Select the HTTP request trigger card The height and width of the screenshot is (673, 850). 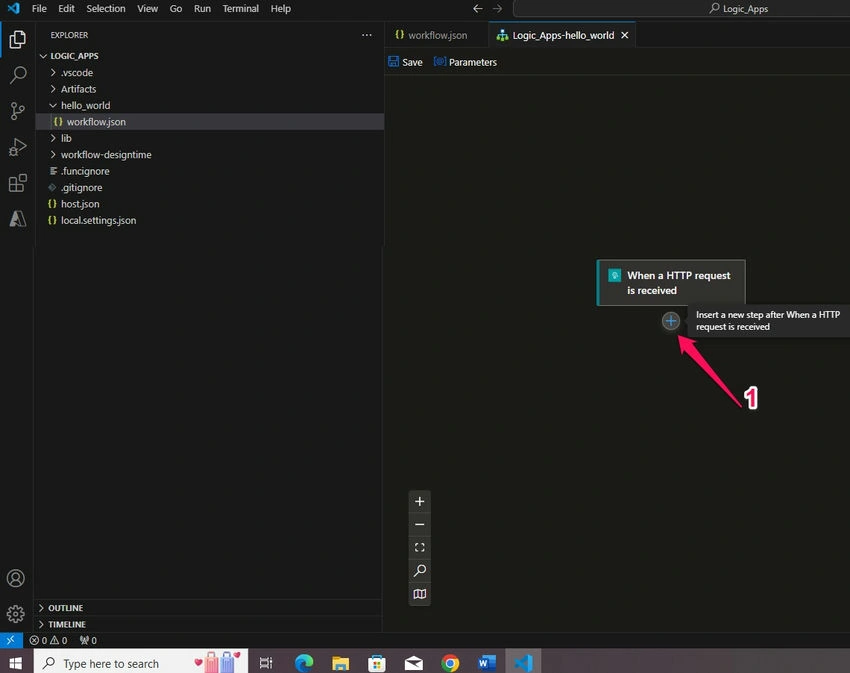(x=671, y=283)
